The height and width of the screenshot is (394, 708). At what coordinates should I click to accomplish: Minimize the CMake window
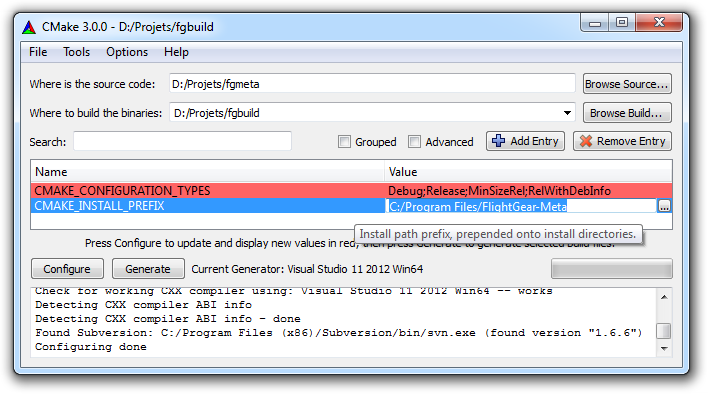pyautogui.click(x=595, y=23)
